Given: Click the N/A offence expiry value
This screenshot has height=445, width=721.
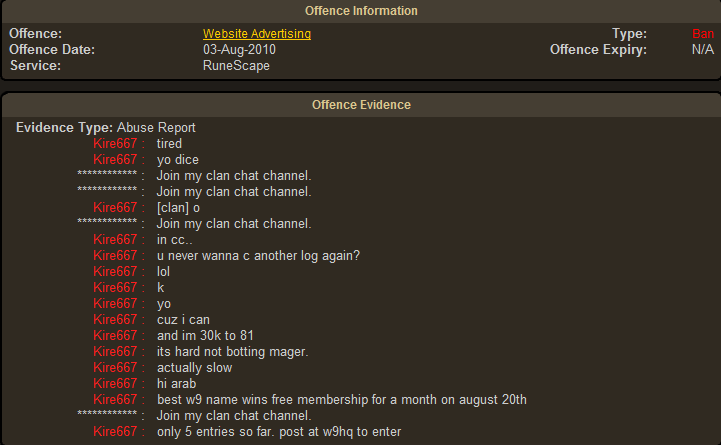Looking at the screenshot, I should tap(702, 50).
